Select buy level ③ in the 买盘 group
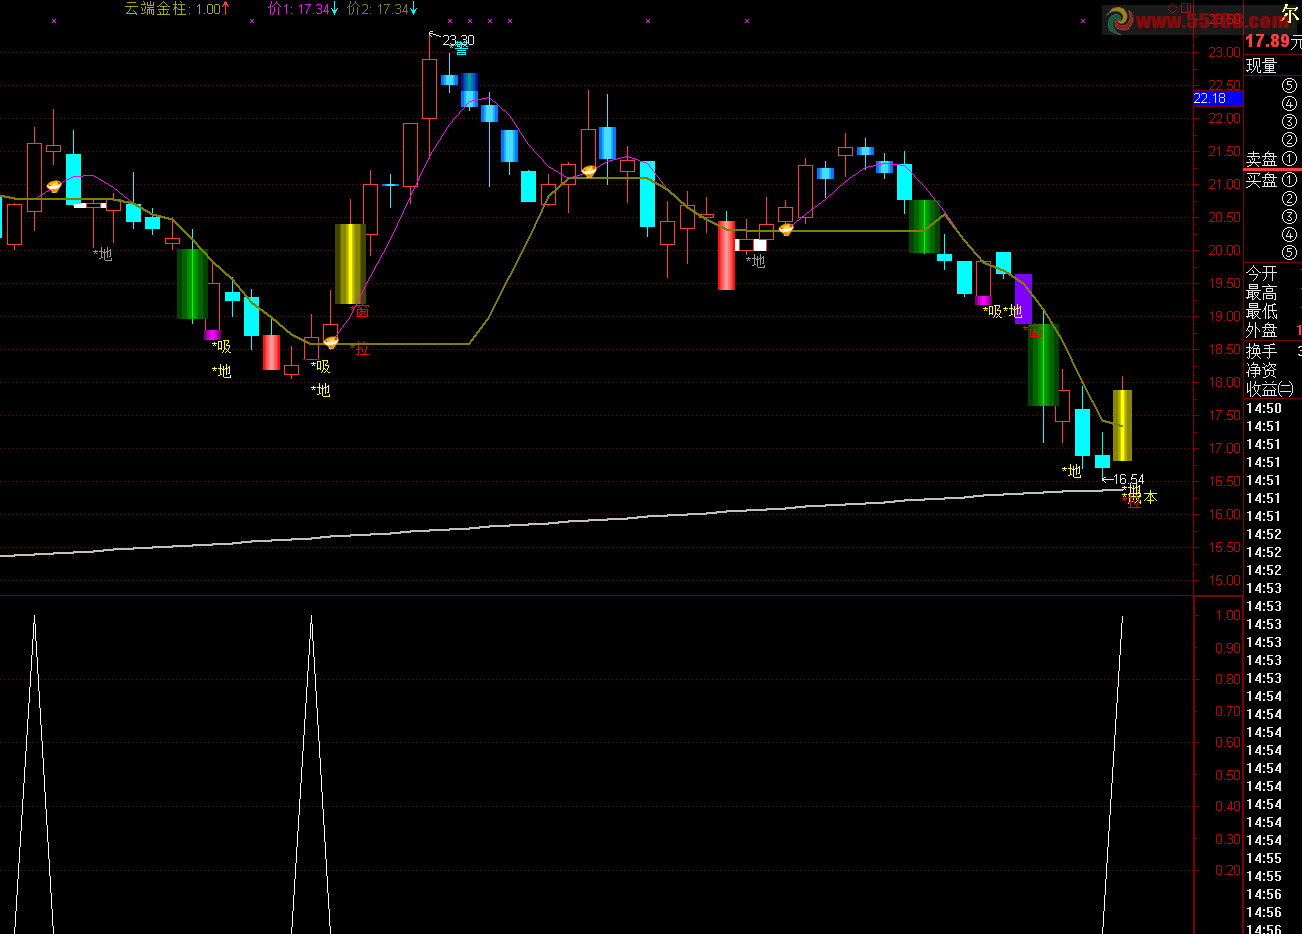 [x=1289, y=217]
